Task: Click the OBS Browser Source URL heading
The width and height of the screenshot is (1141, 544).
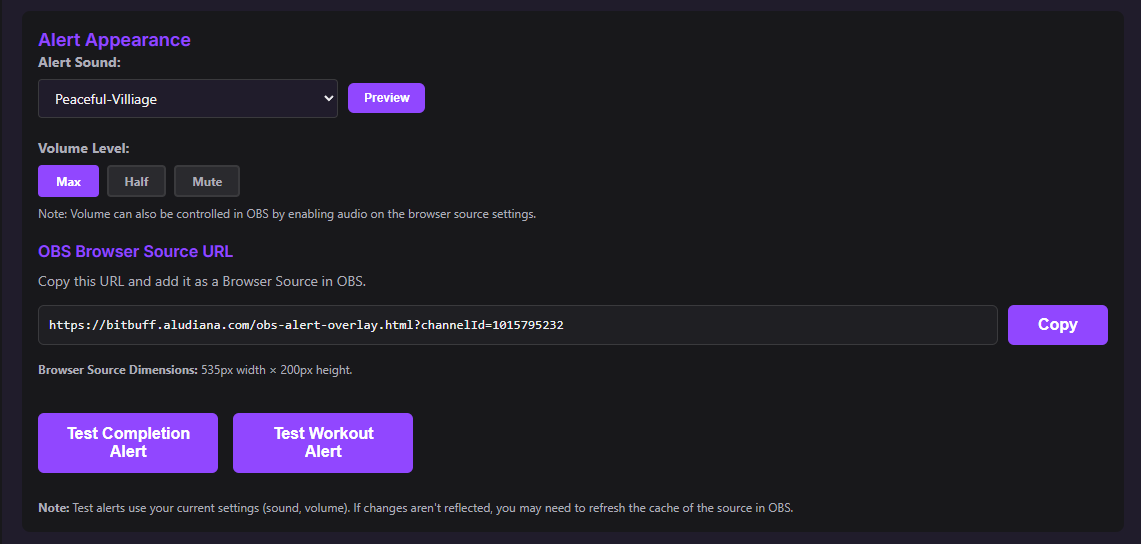Action: [x=135, y=251]
